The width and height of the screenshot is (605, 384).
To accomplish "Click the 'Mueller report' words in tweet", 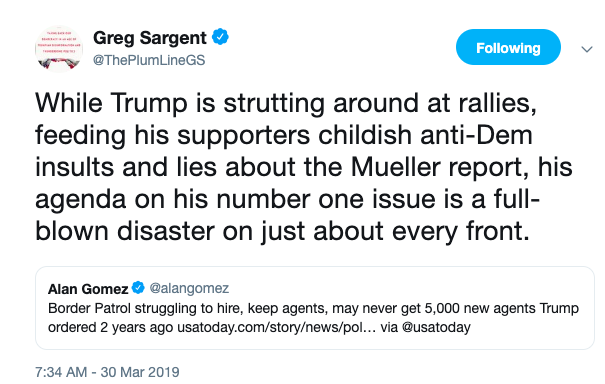I will (439, 167).
